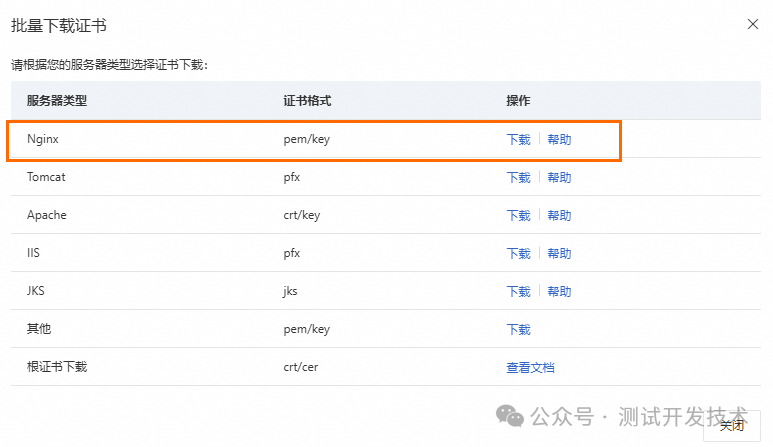773x447 pixels.
Task: Open help for Nginx certificate
Action: click(559, 140)
